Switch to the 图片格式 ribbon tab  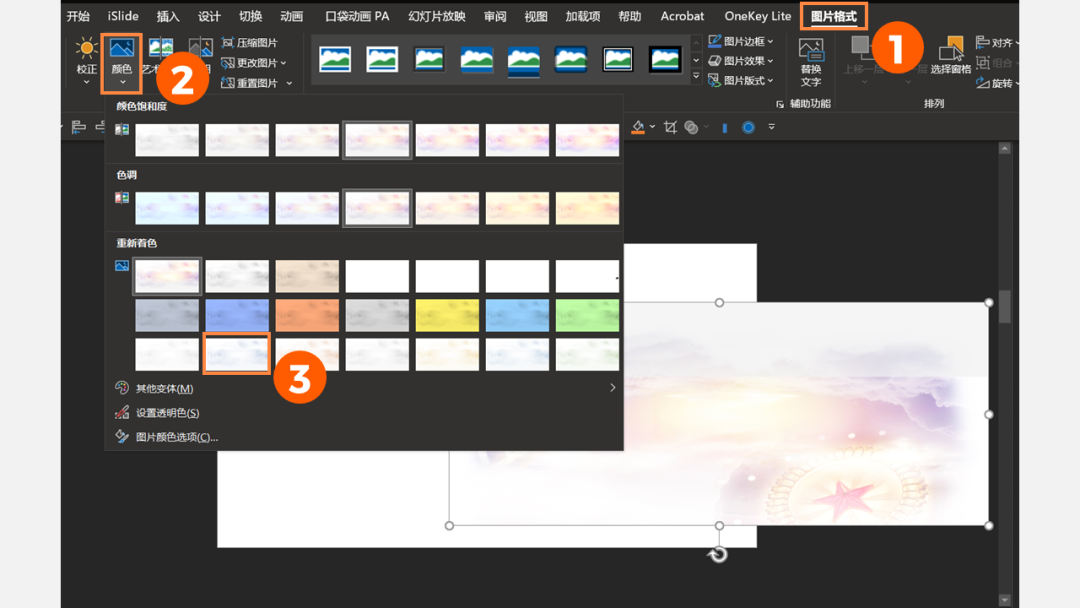click(x=833, y=16)
